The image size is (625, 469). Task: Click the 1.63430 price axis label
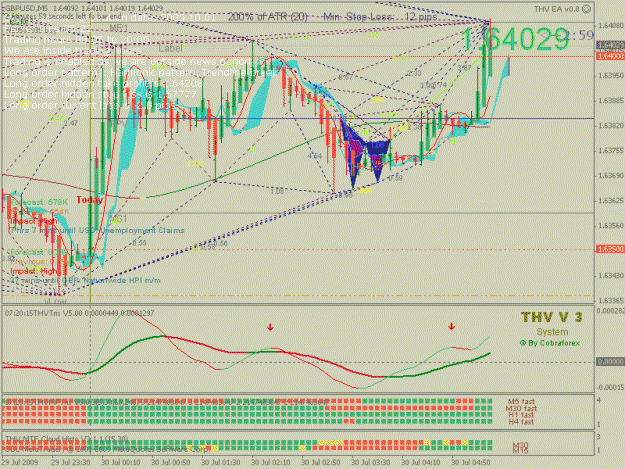tap(611, 276)
